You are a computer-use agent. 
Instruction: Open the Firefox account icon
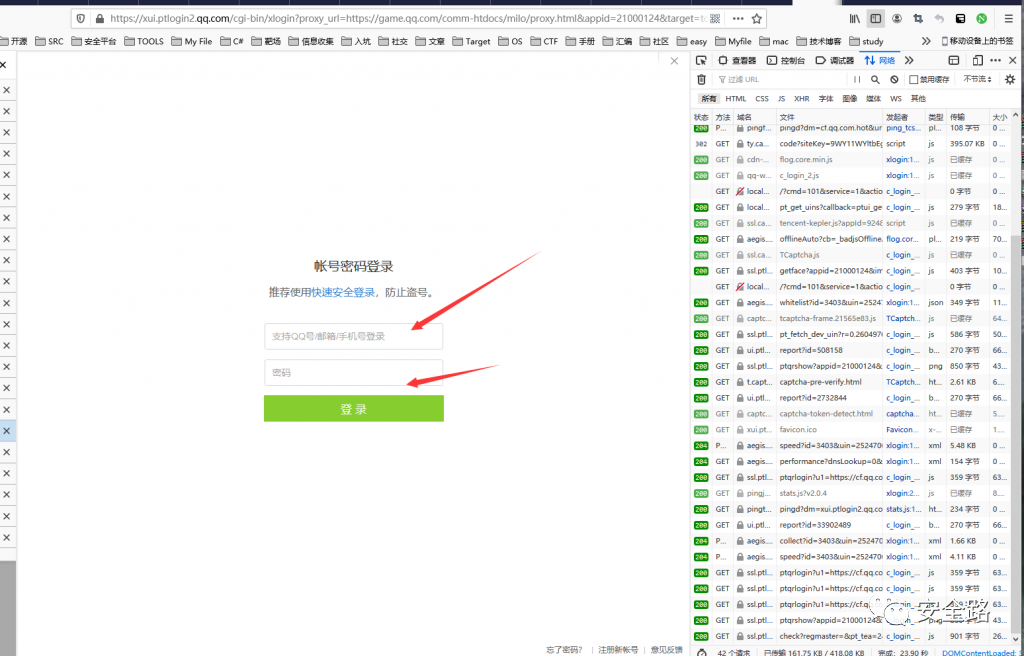(897, 19)
